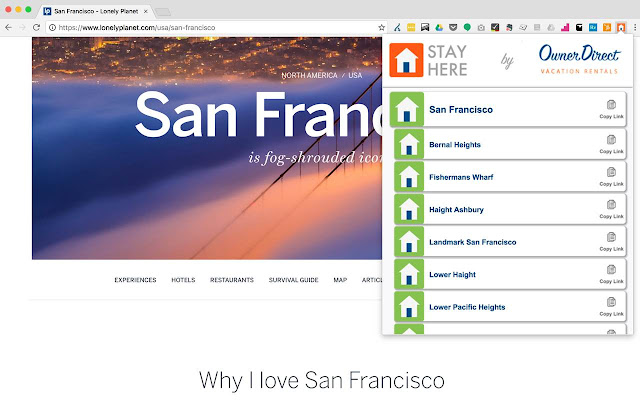Close the San Francisco browser tab
Viewport: 640px width, 400px height.
(x=145, y=11)
